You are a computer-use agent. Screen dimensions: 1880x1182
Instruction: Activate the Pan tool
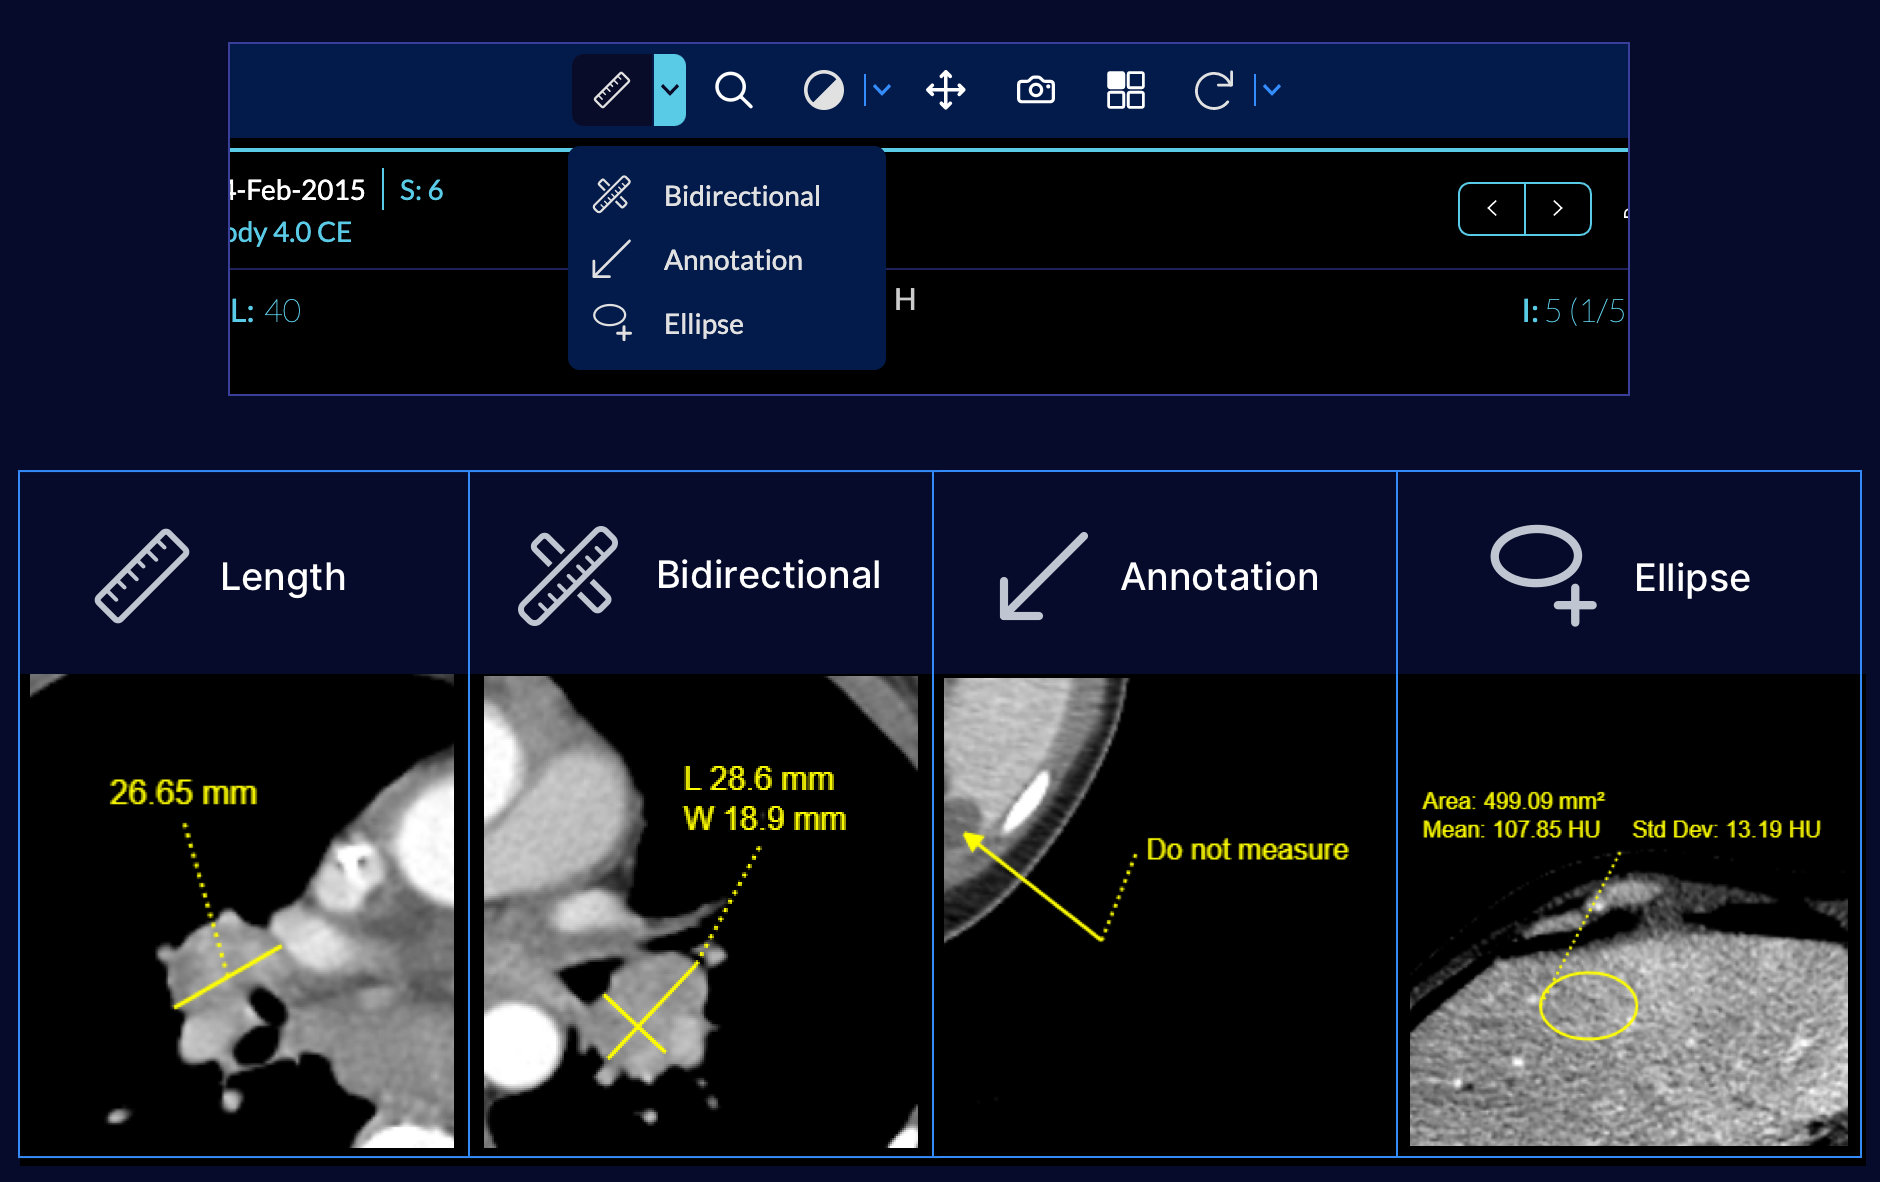coord(945,90)
